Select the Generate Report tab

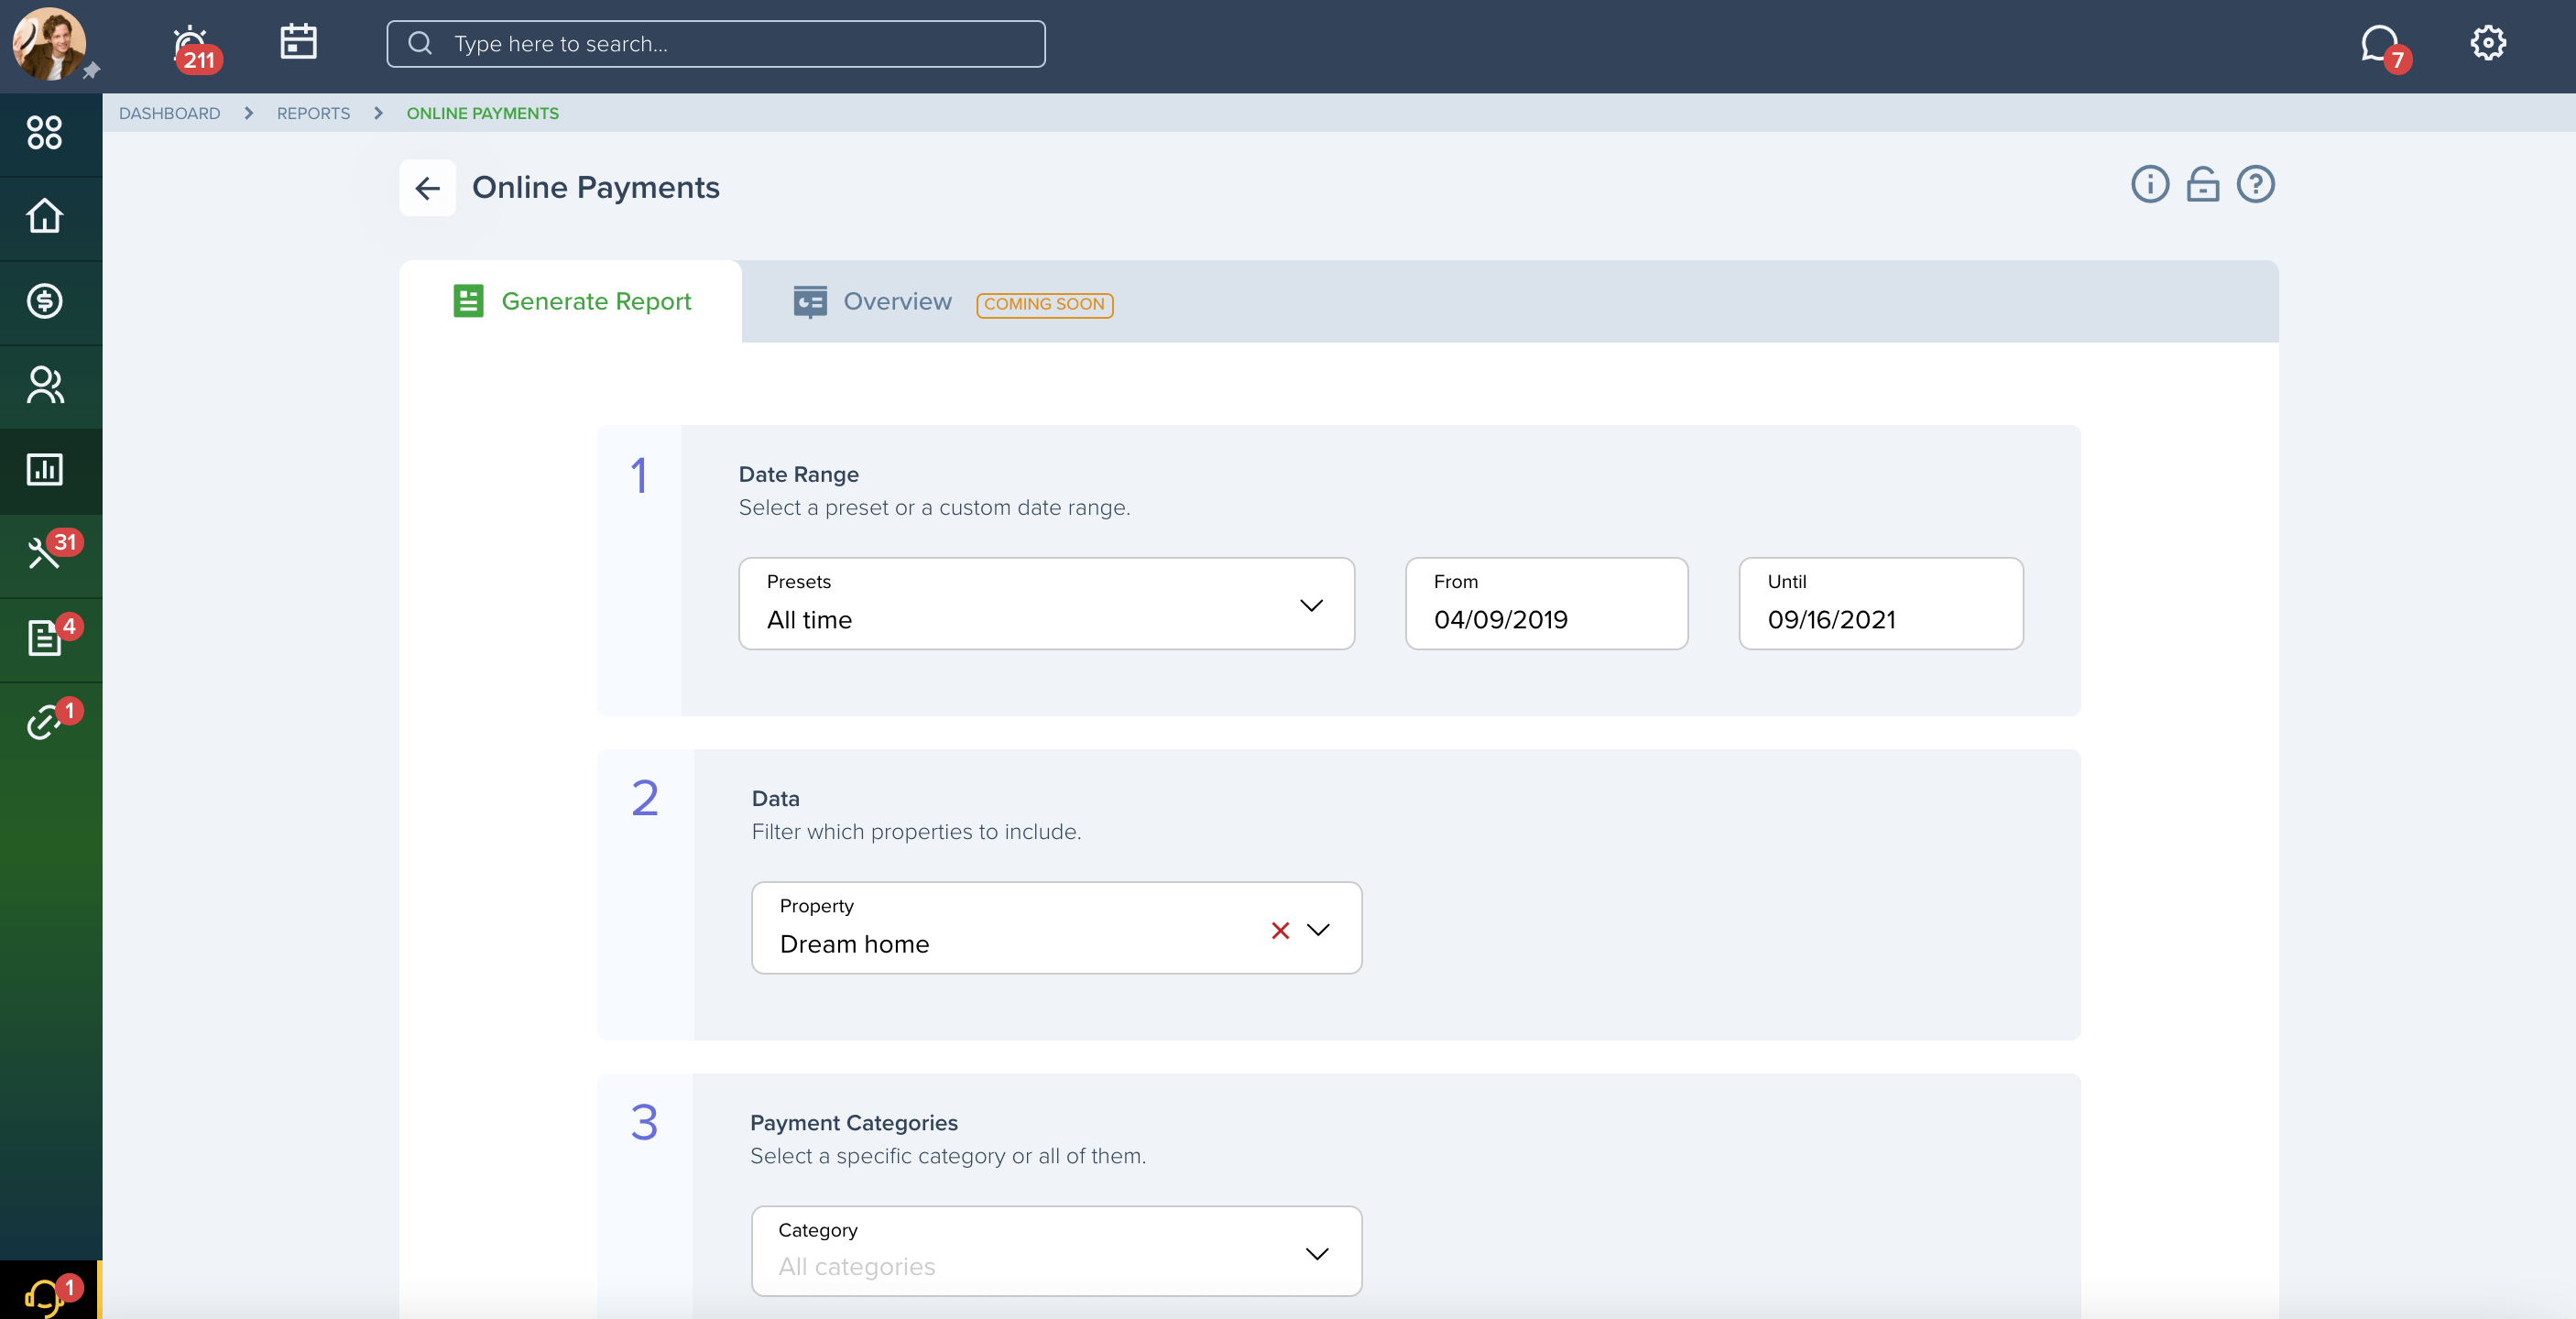[572, 302]
